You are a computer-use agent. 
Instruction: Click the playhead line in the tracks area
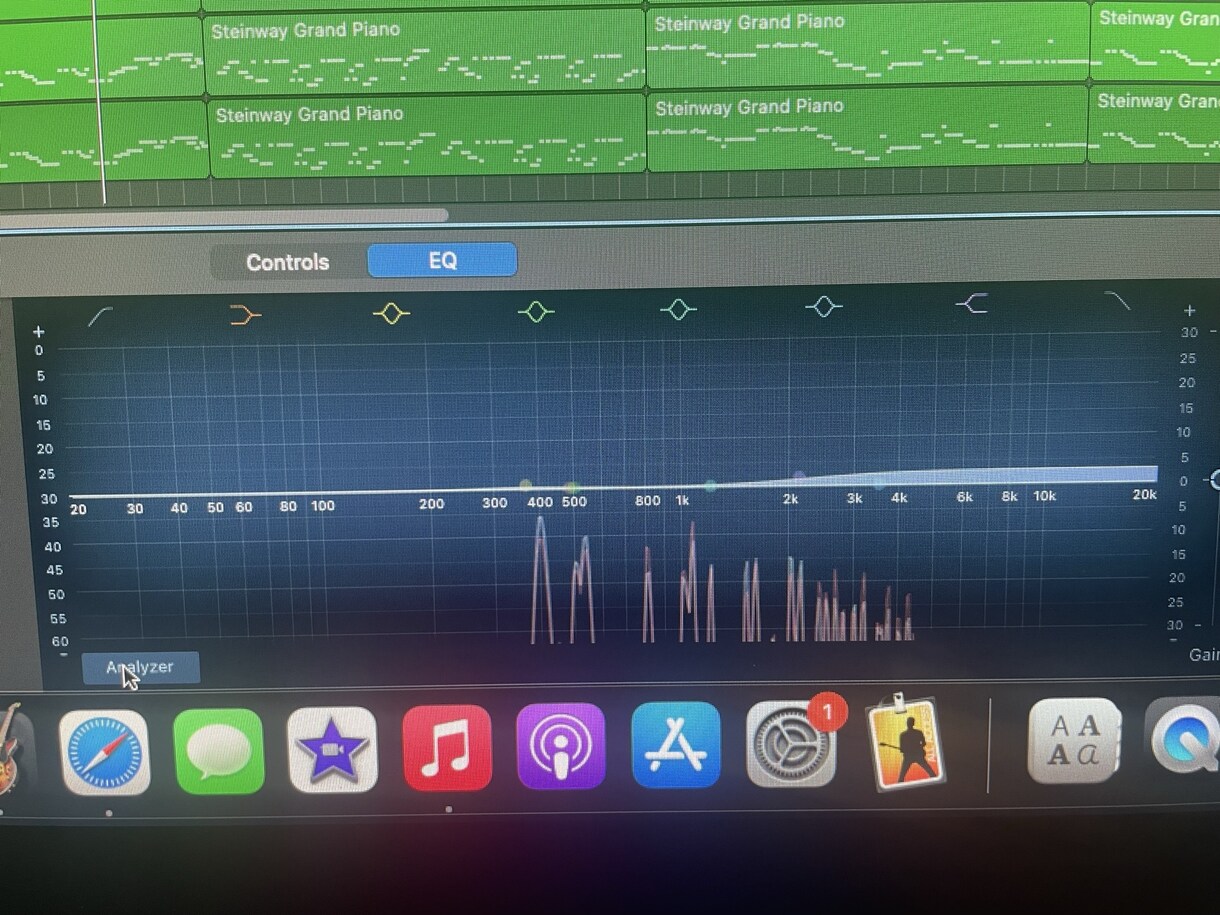point(99,100)
